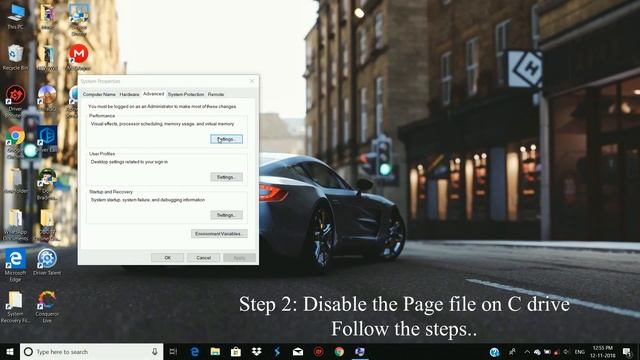
Task: Open Dropbox from the taskbar
Action: [x=257, y=351]
